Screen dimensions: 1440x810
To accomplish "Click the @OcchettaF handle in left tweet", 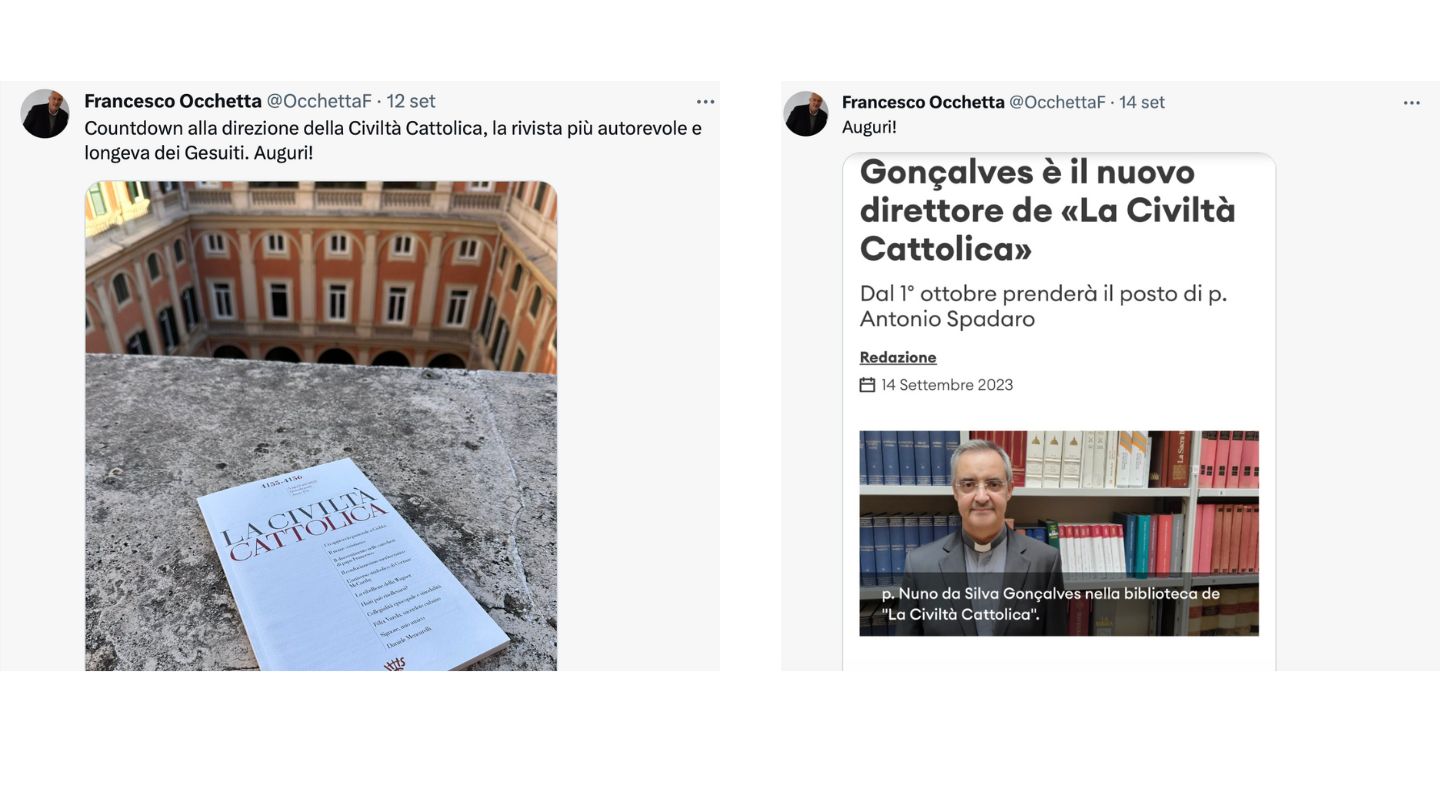I will [319, 101].
